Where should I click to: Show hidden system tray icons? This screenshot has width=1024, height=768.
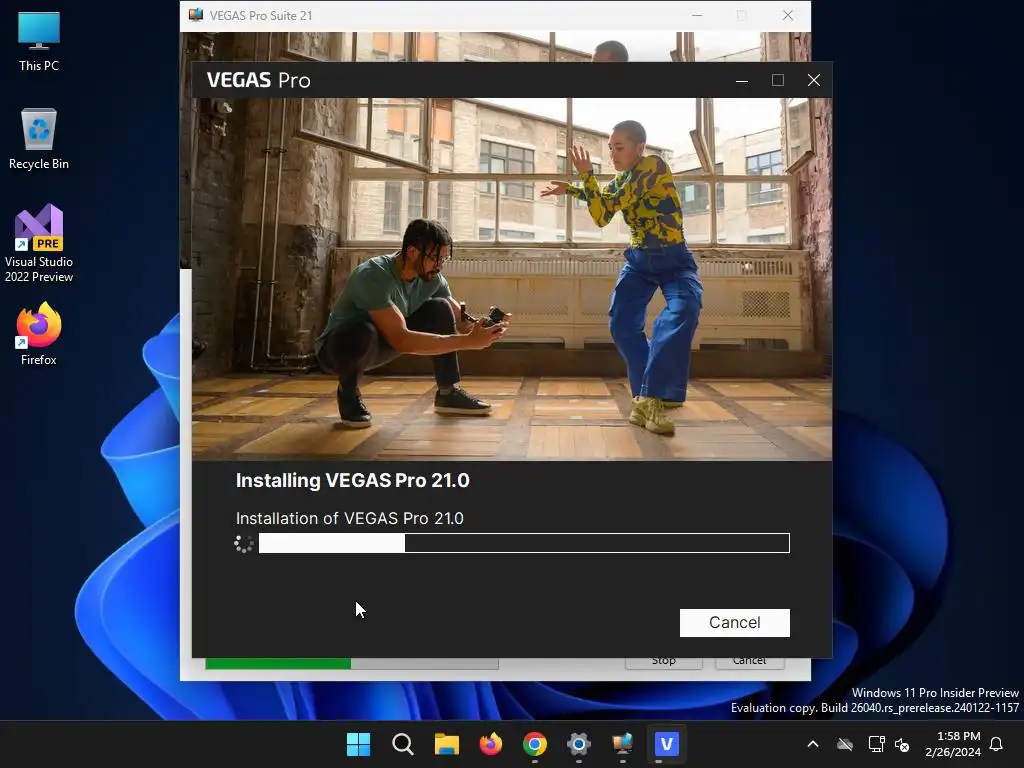coord(812,744)
